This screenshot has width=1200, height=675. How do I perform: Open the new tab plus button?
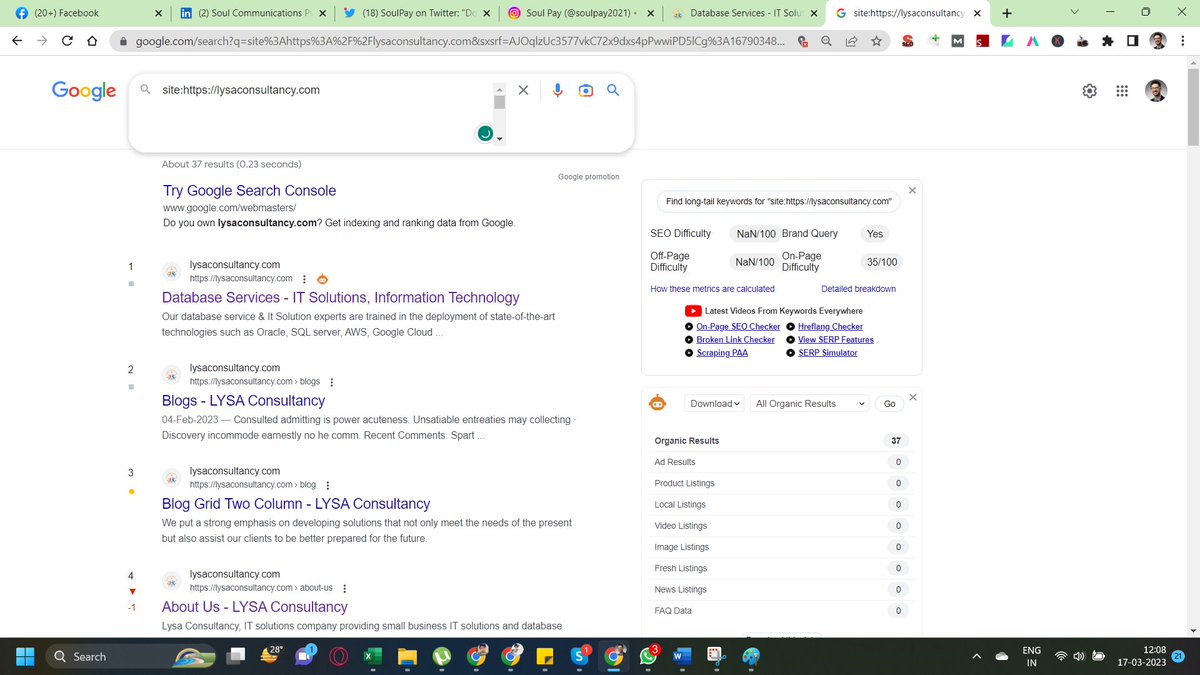coord(1006,13)
